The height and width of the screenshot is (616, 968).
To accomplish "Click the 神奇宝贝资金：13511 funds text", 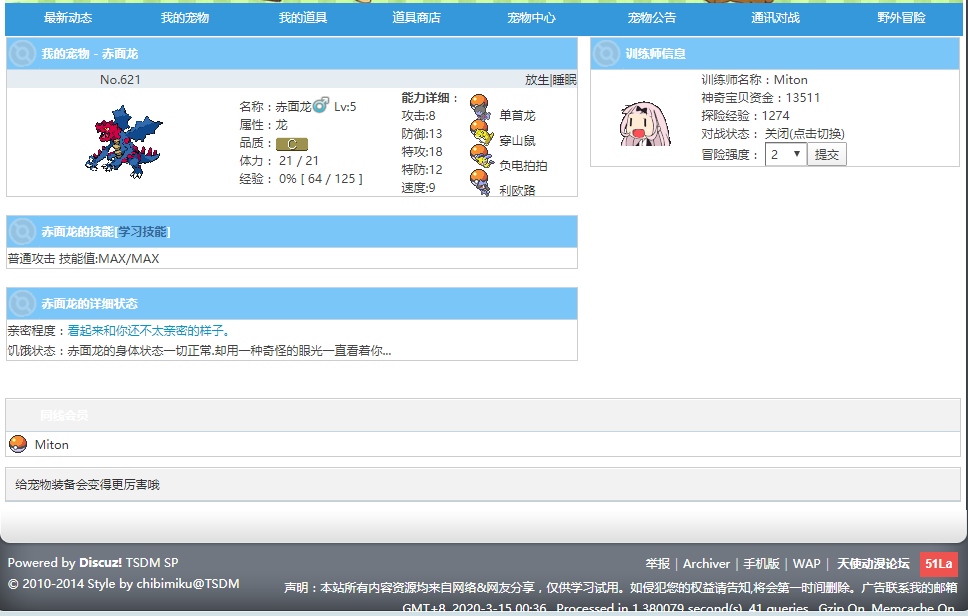I will click(761, 98).
